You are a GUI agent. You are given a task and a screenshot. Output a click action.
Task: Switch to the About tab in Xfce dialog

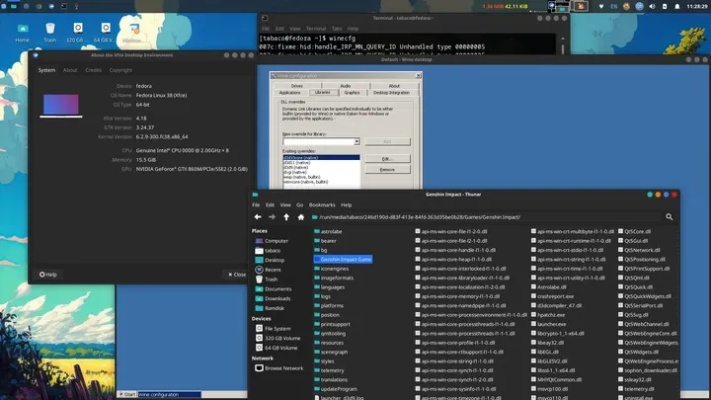point(70,70)
